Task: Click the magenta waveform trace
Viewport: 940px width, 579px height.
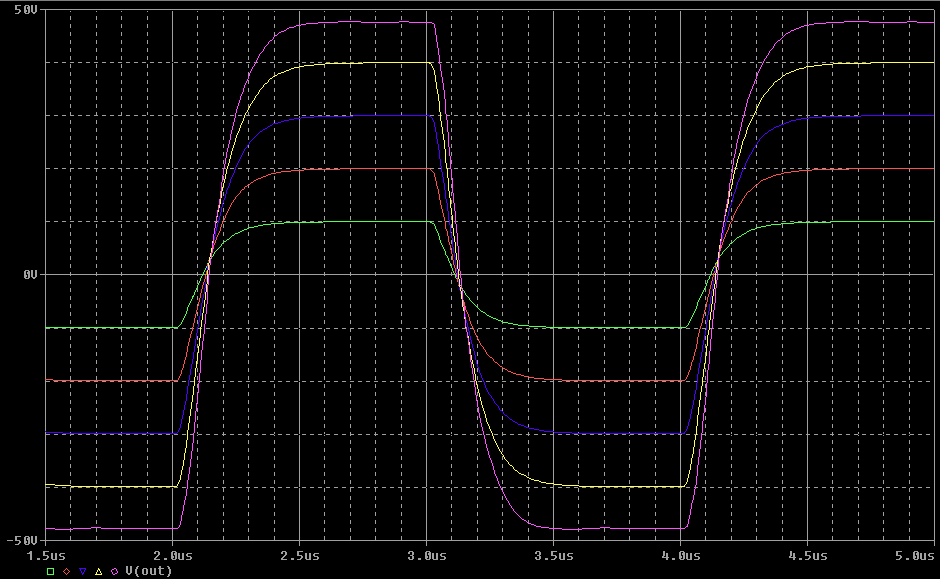Action: click(350, 22)
